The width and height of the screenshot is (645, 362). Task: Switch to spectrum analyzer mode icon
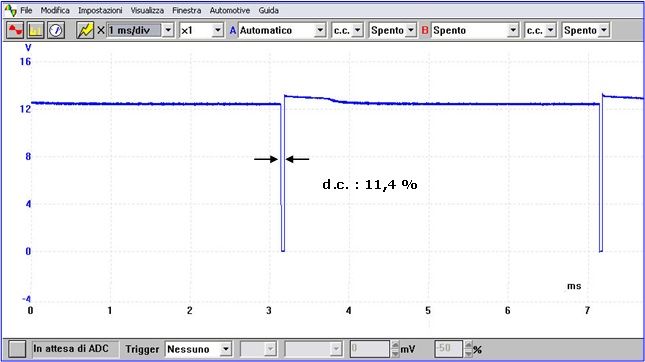click(35, 30)
